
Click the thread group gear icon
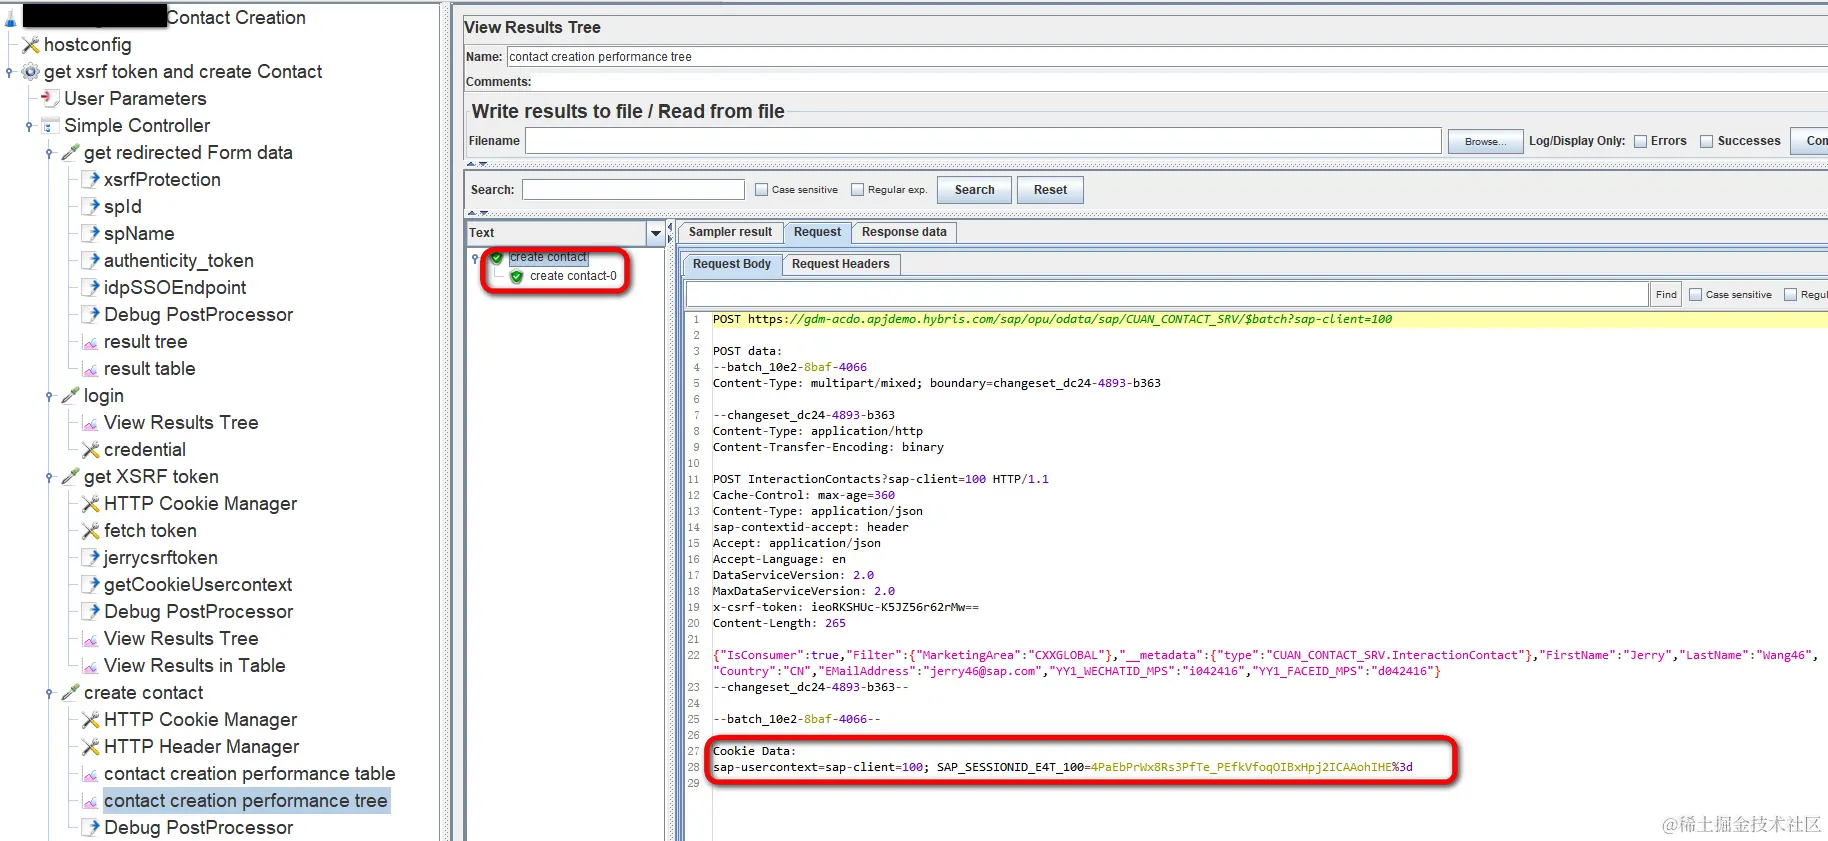[x=31, y=72]
